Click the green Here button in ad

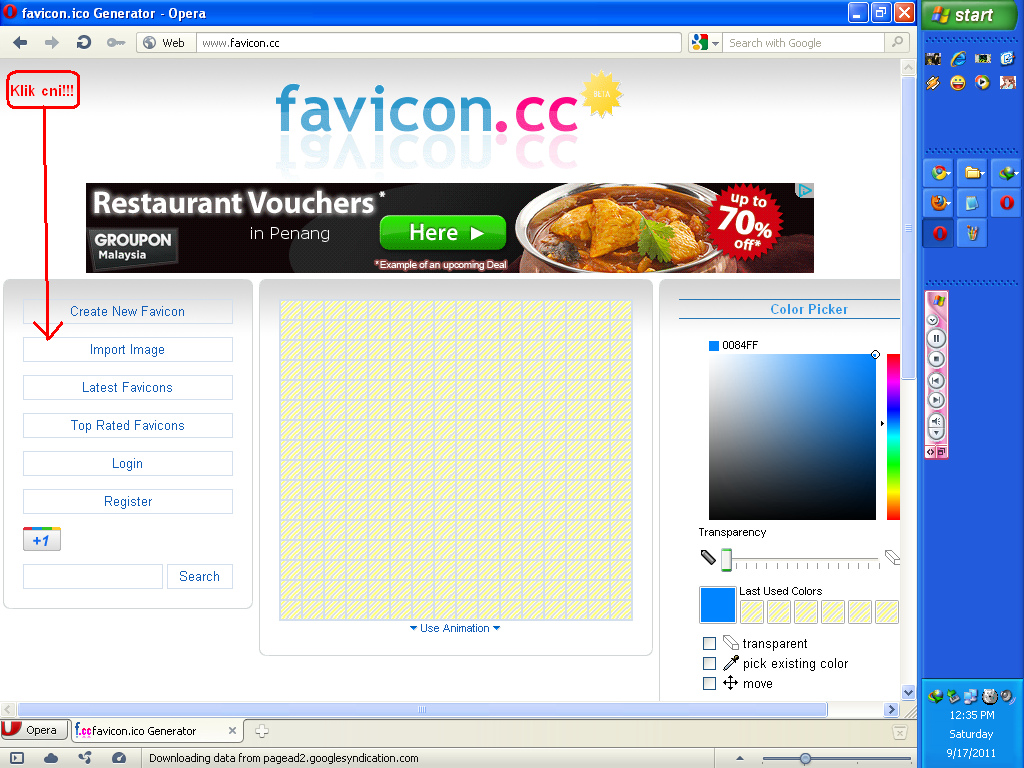443,232
